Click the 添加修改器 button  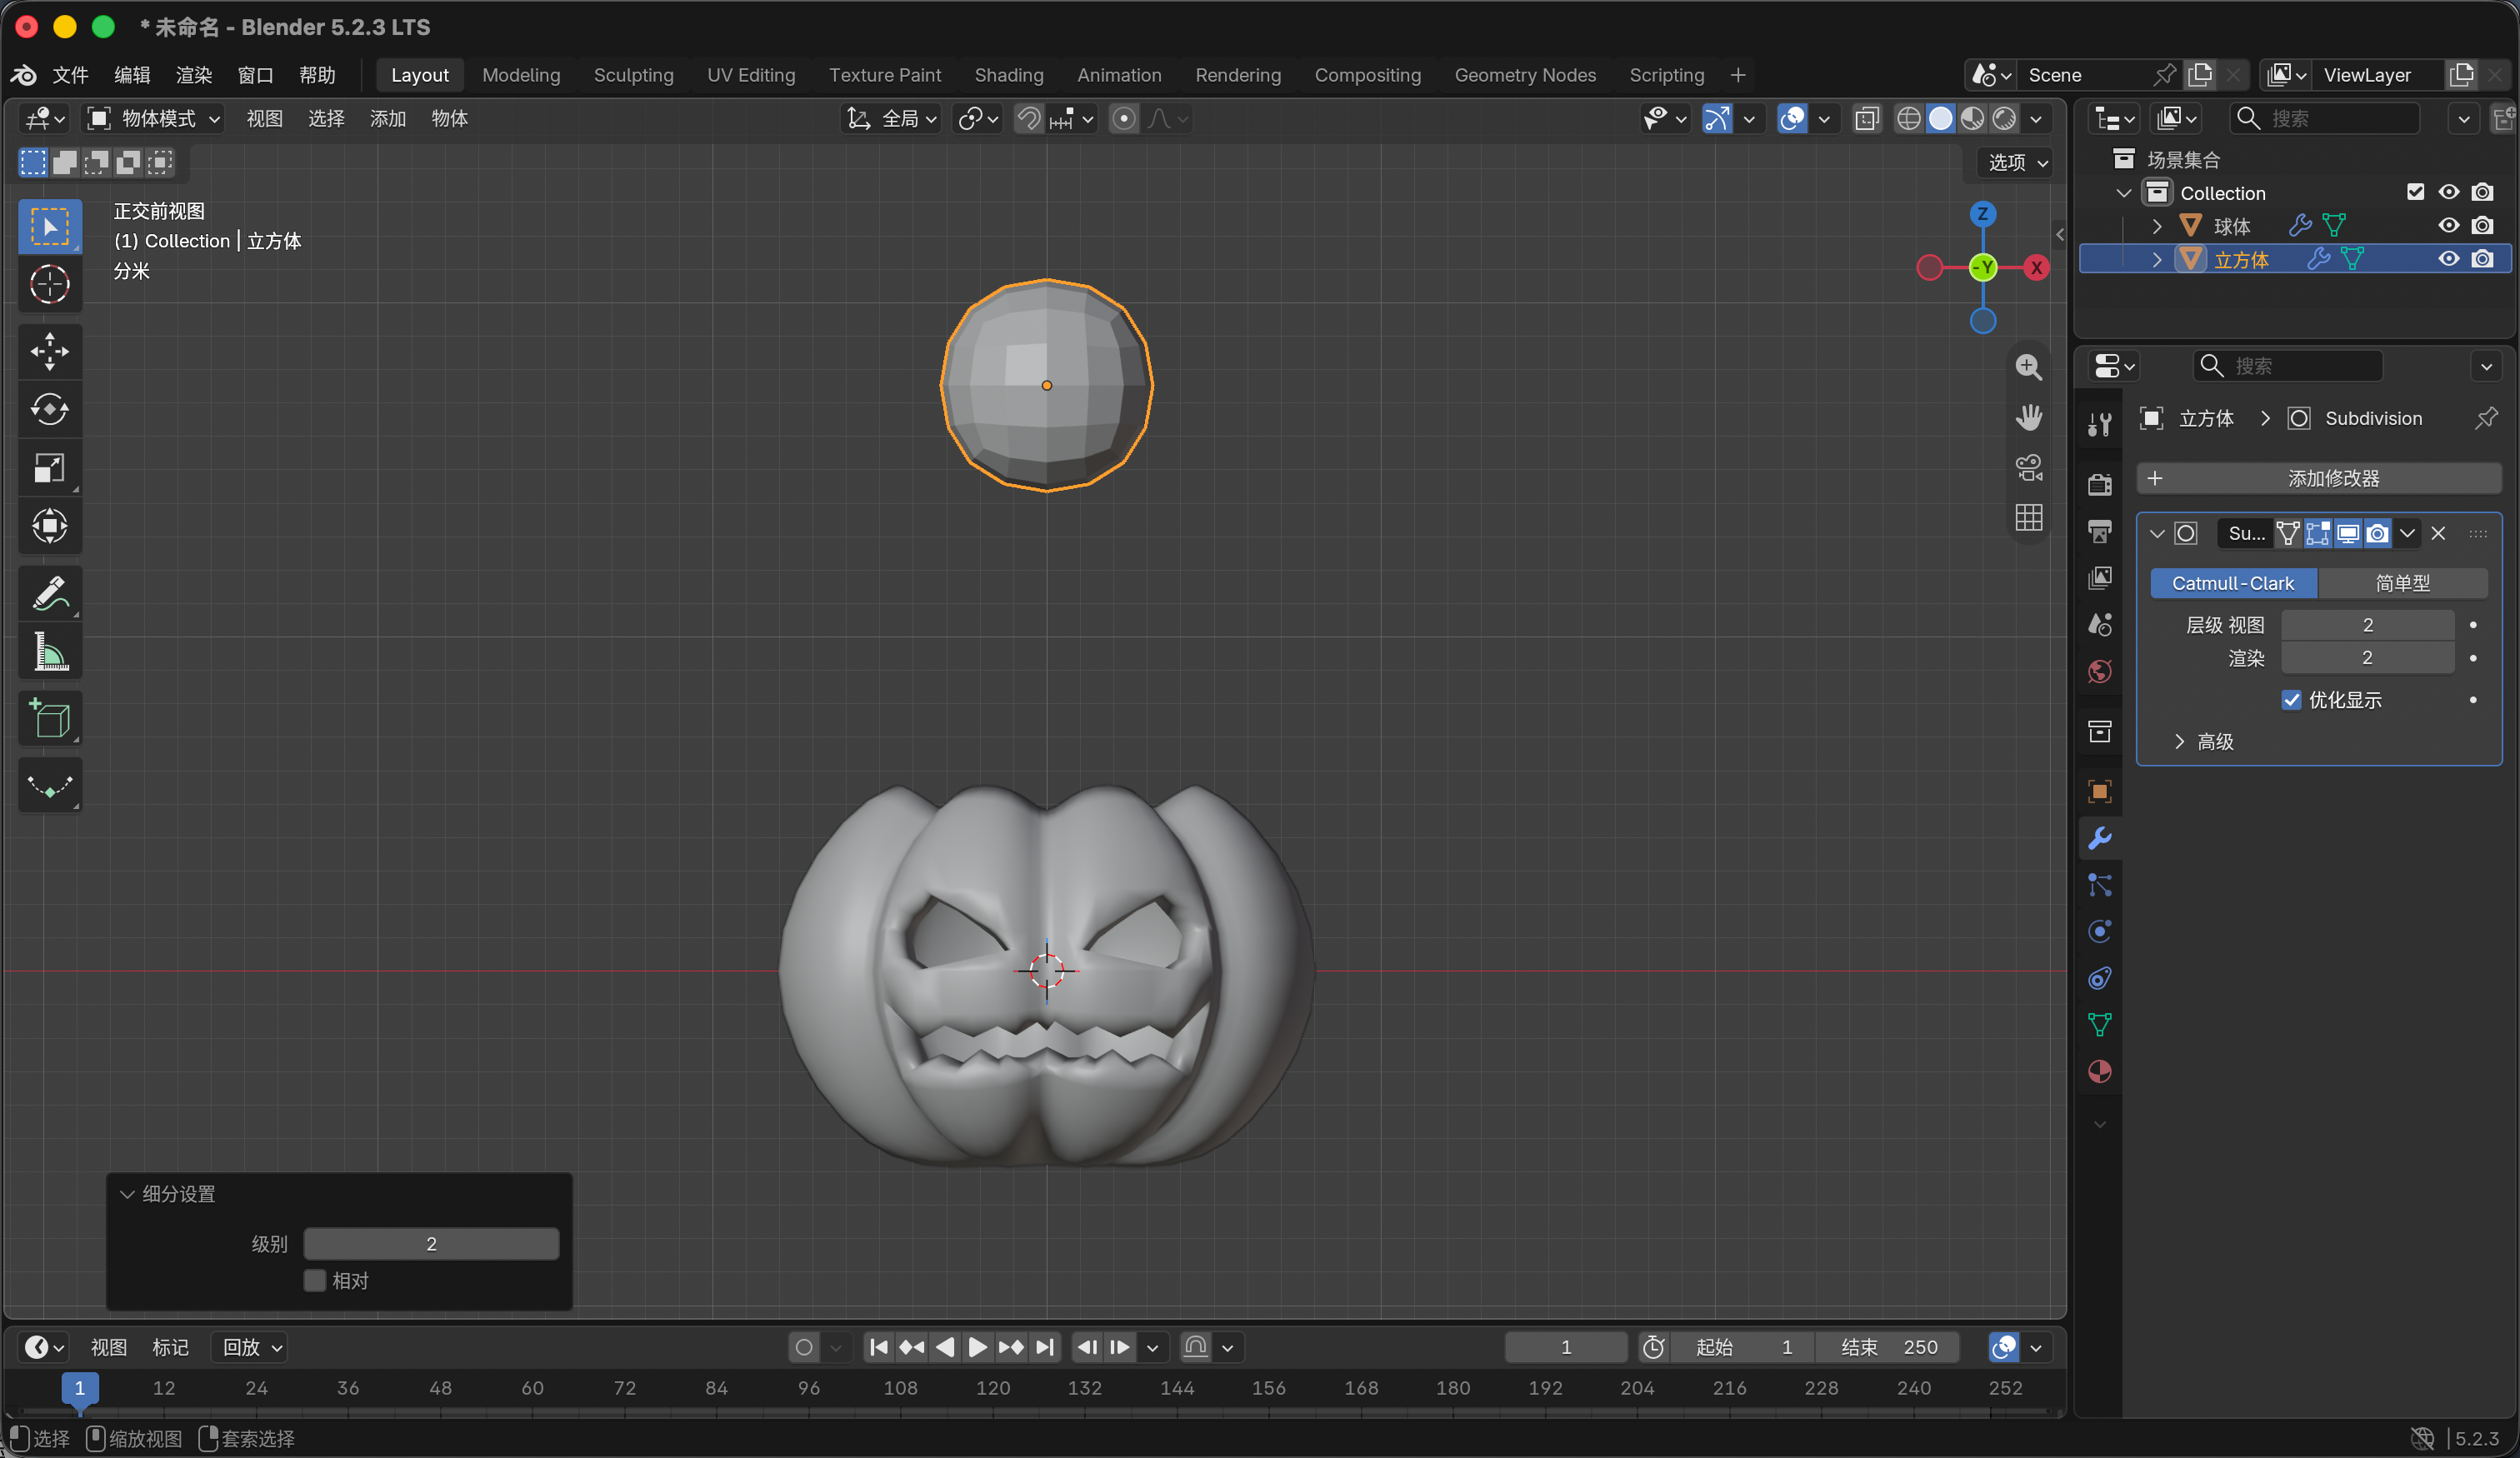[2318, 478]
